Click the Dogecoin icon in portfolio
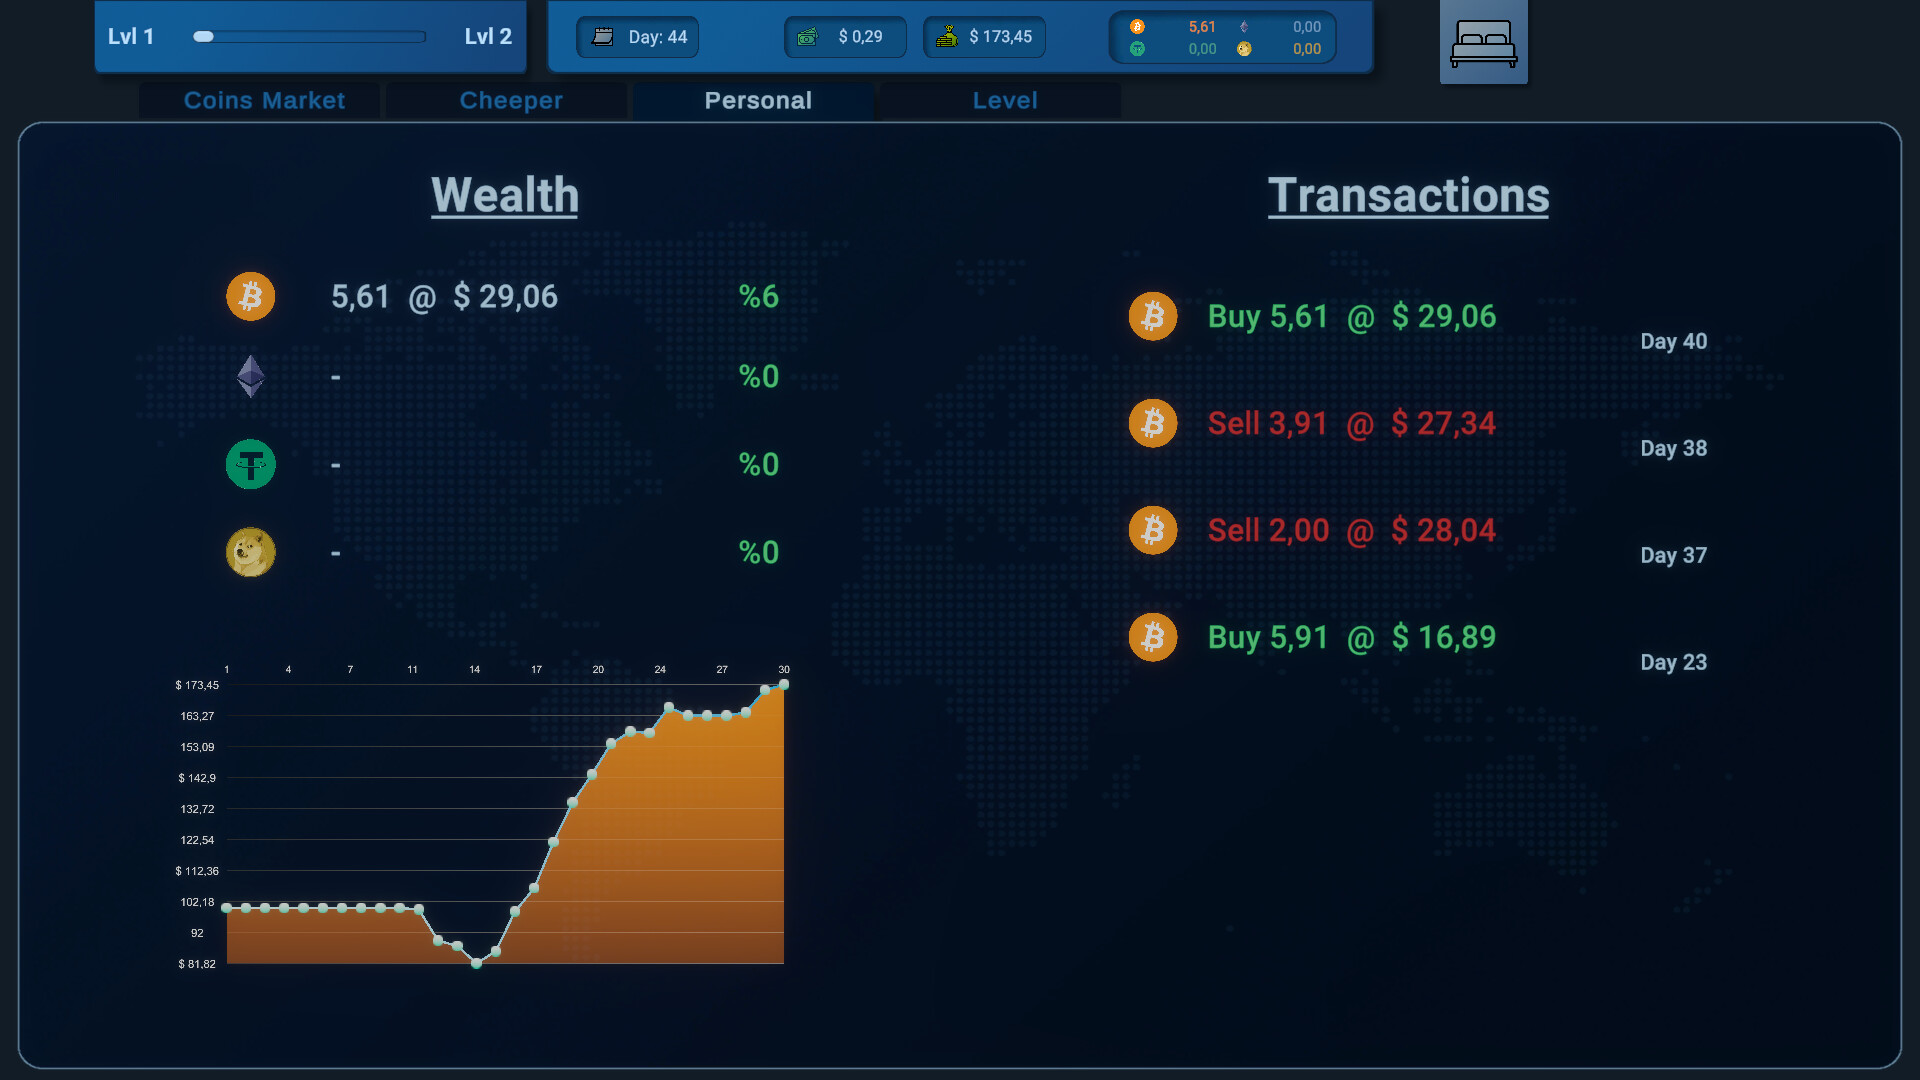The image size is (1920, 1080). [251, 551]
